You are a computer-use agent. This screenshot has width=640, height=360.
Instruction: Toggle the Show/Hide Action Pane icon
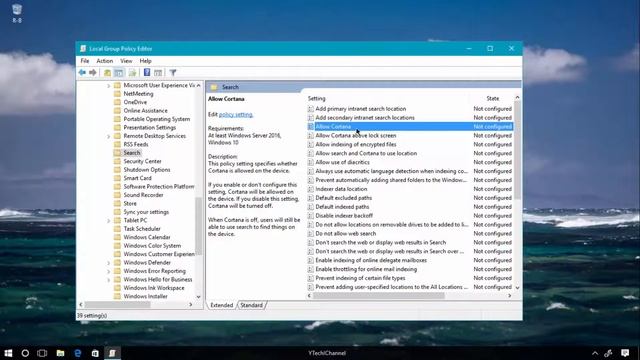pyautogui.click(x=158, y=73)
